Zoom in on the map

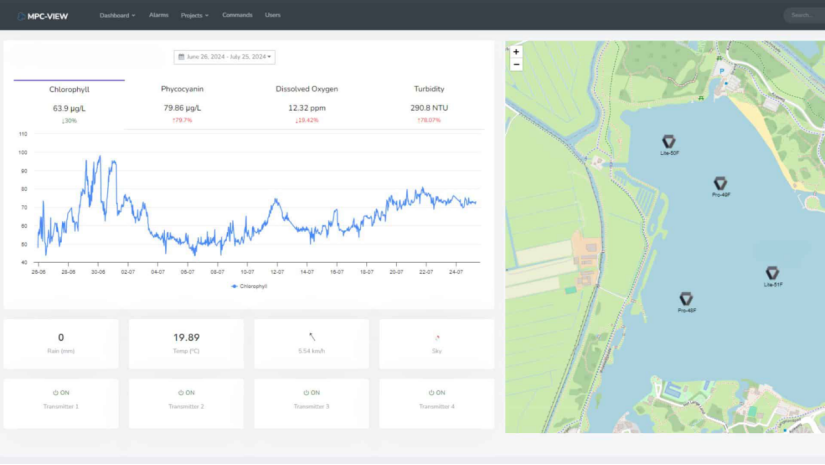[x=516, y=51]
